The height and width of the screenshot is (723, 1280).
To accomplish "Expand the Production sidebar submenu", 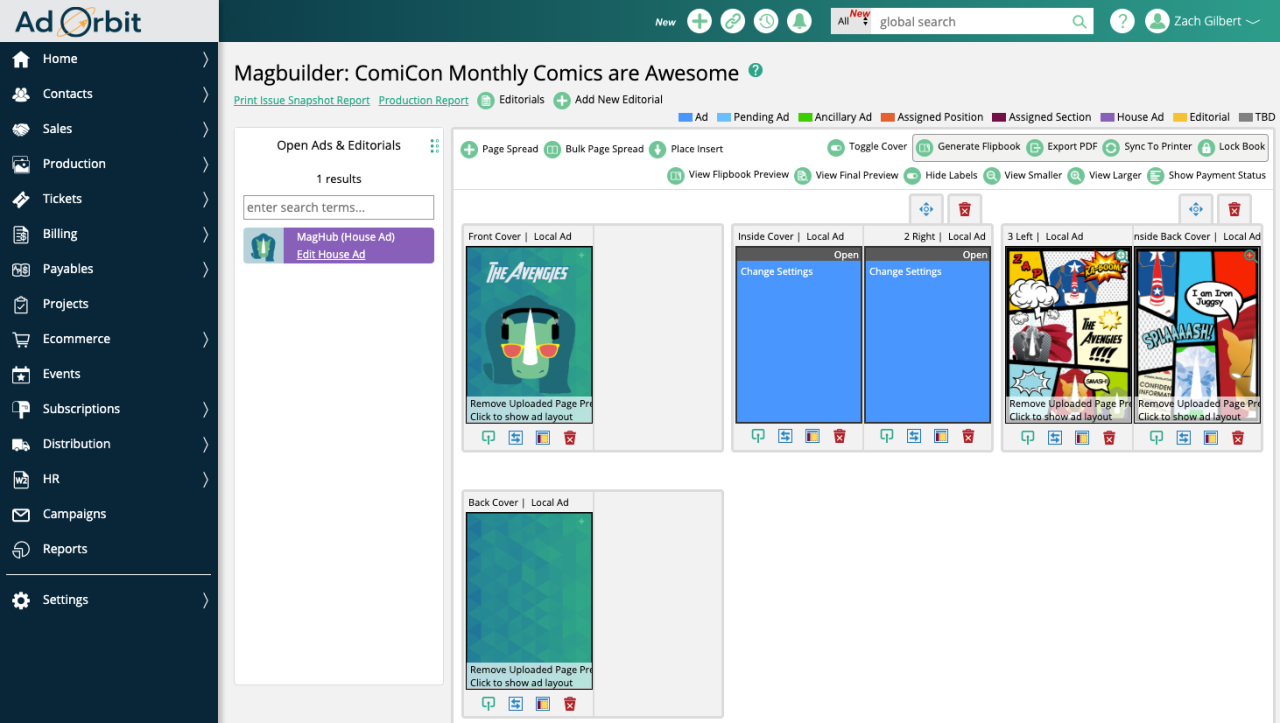I will click(205, 164).
